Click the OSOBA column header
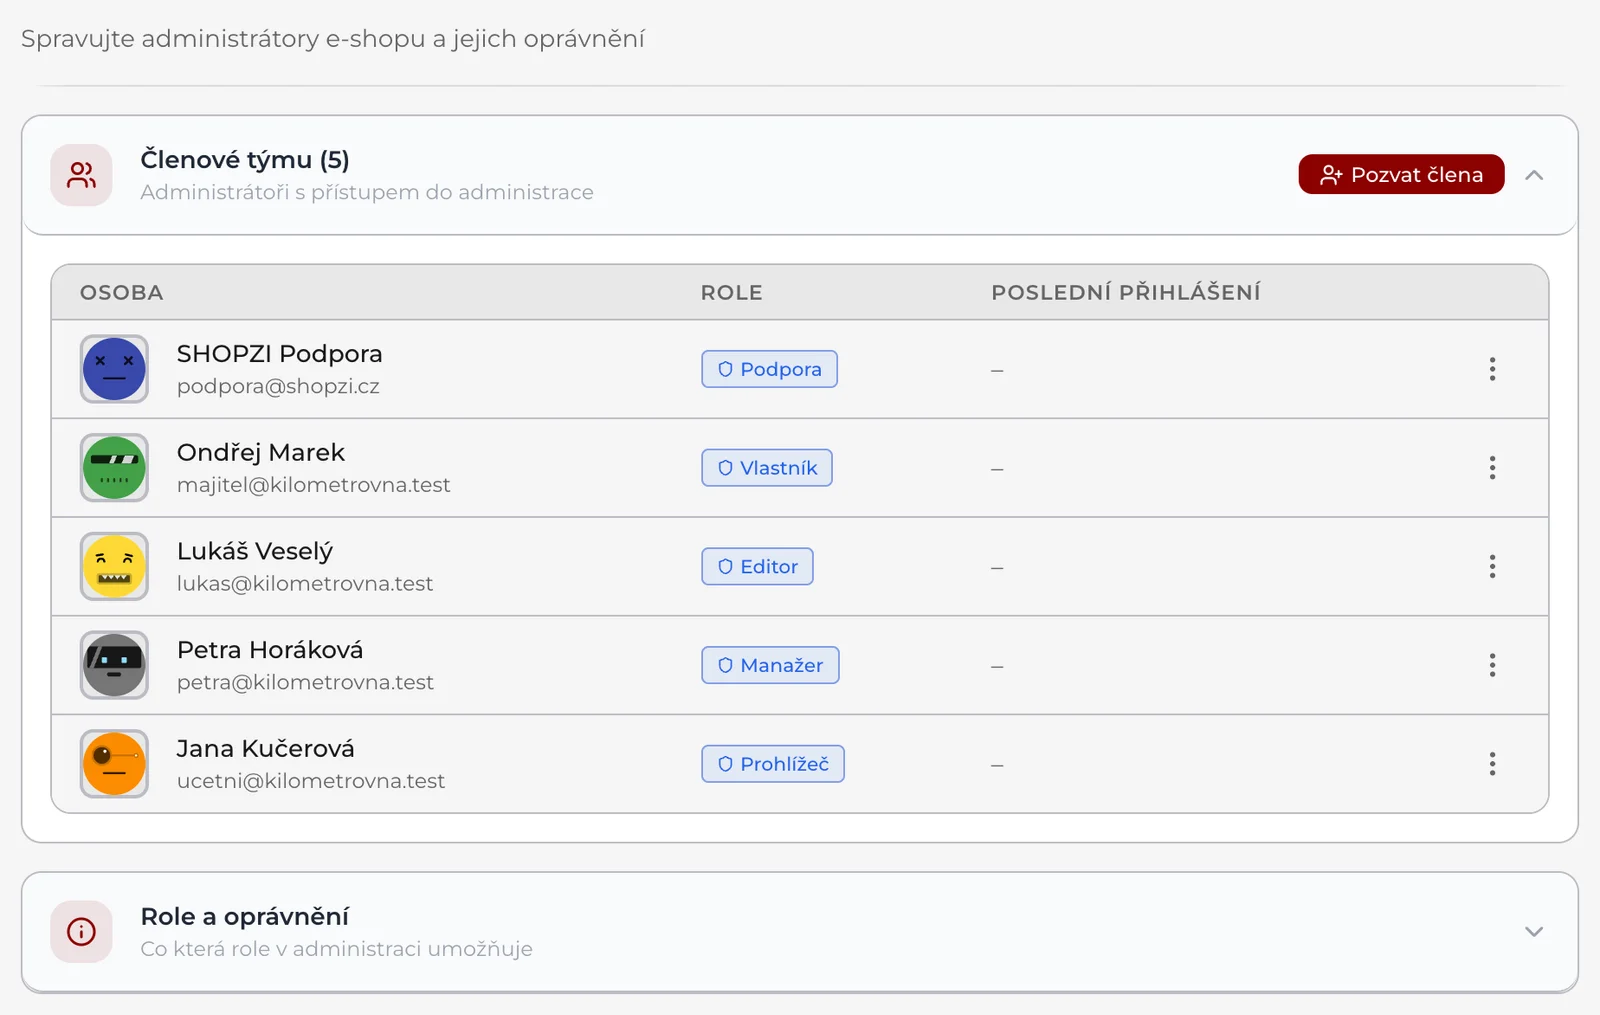1600x1015 pixels. click(122, 293)
